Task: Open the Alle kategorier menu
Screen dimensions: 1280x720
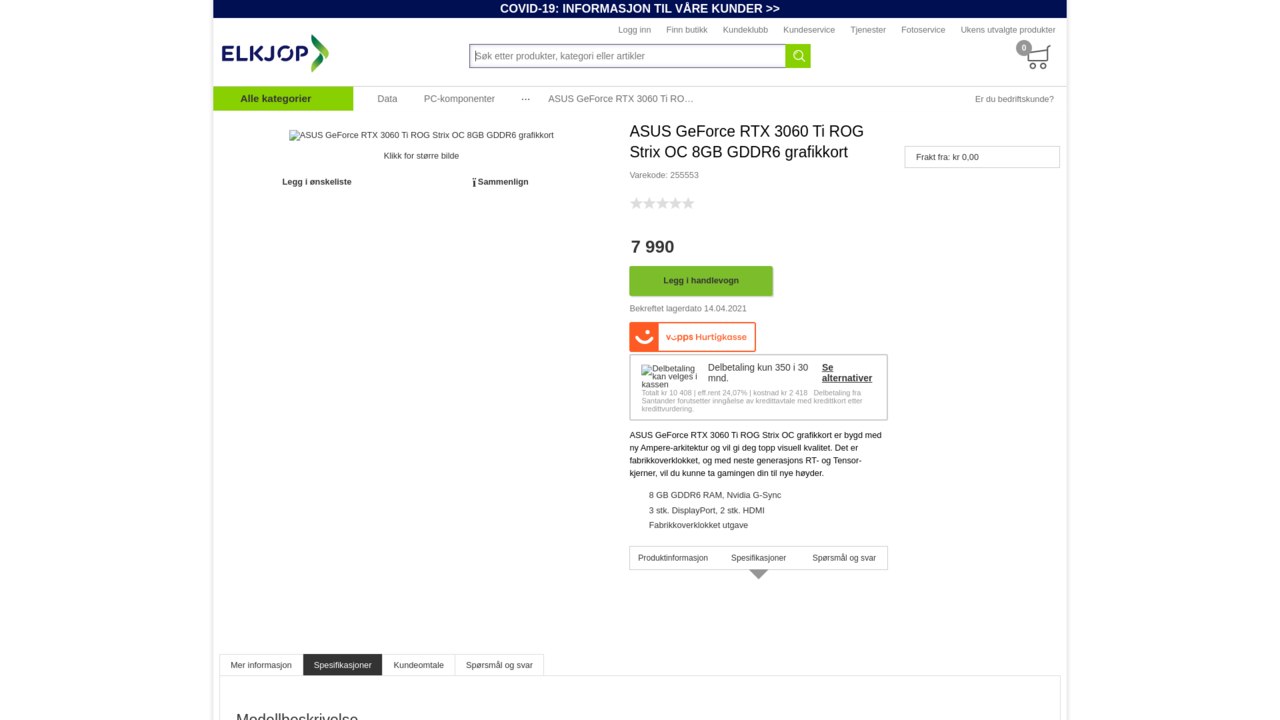Action: point(283,99)
